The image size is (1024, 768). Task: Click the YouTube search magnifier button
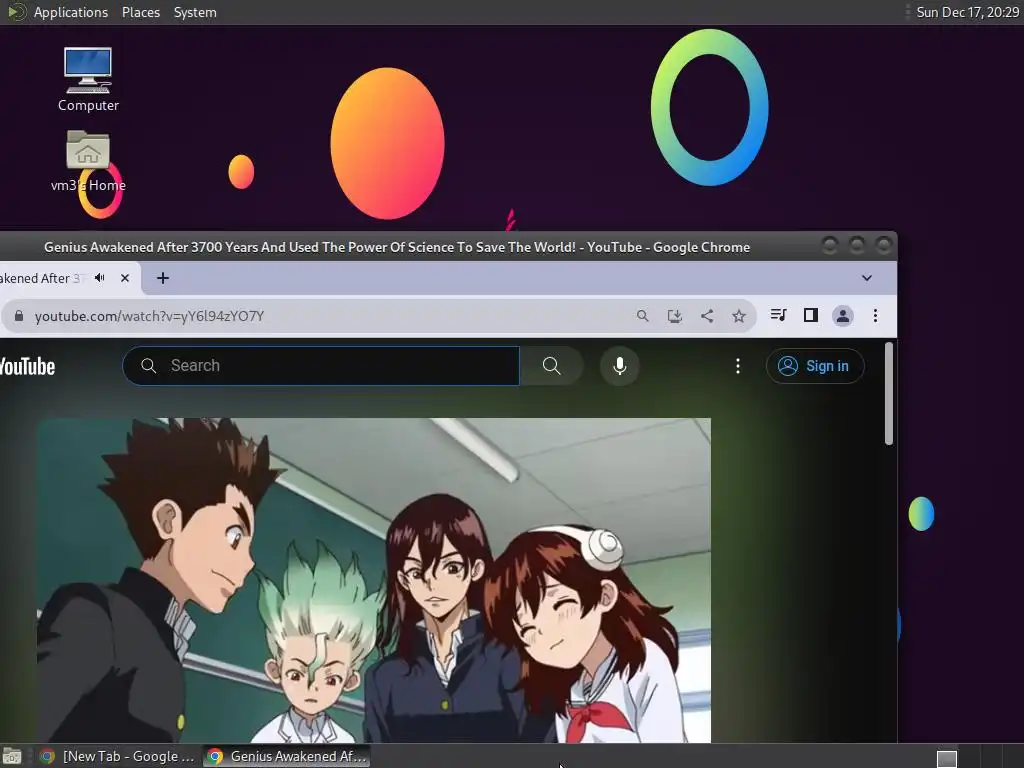[x=551, y=366]
